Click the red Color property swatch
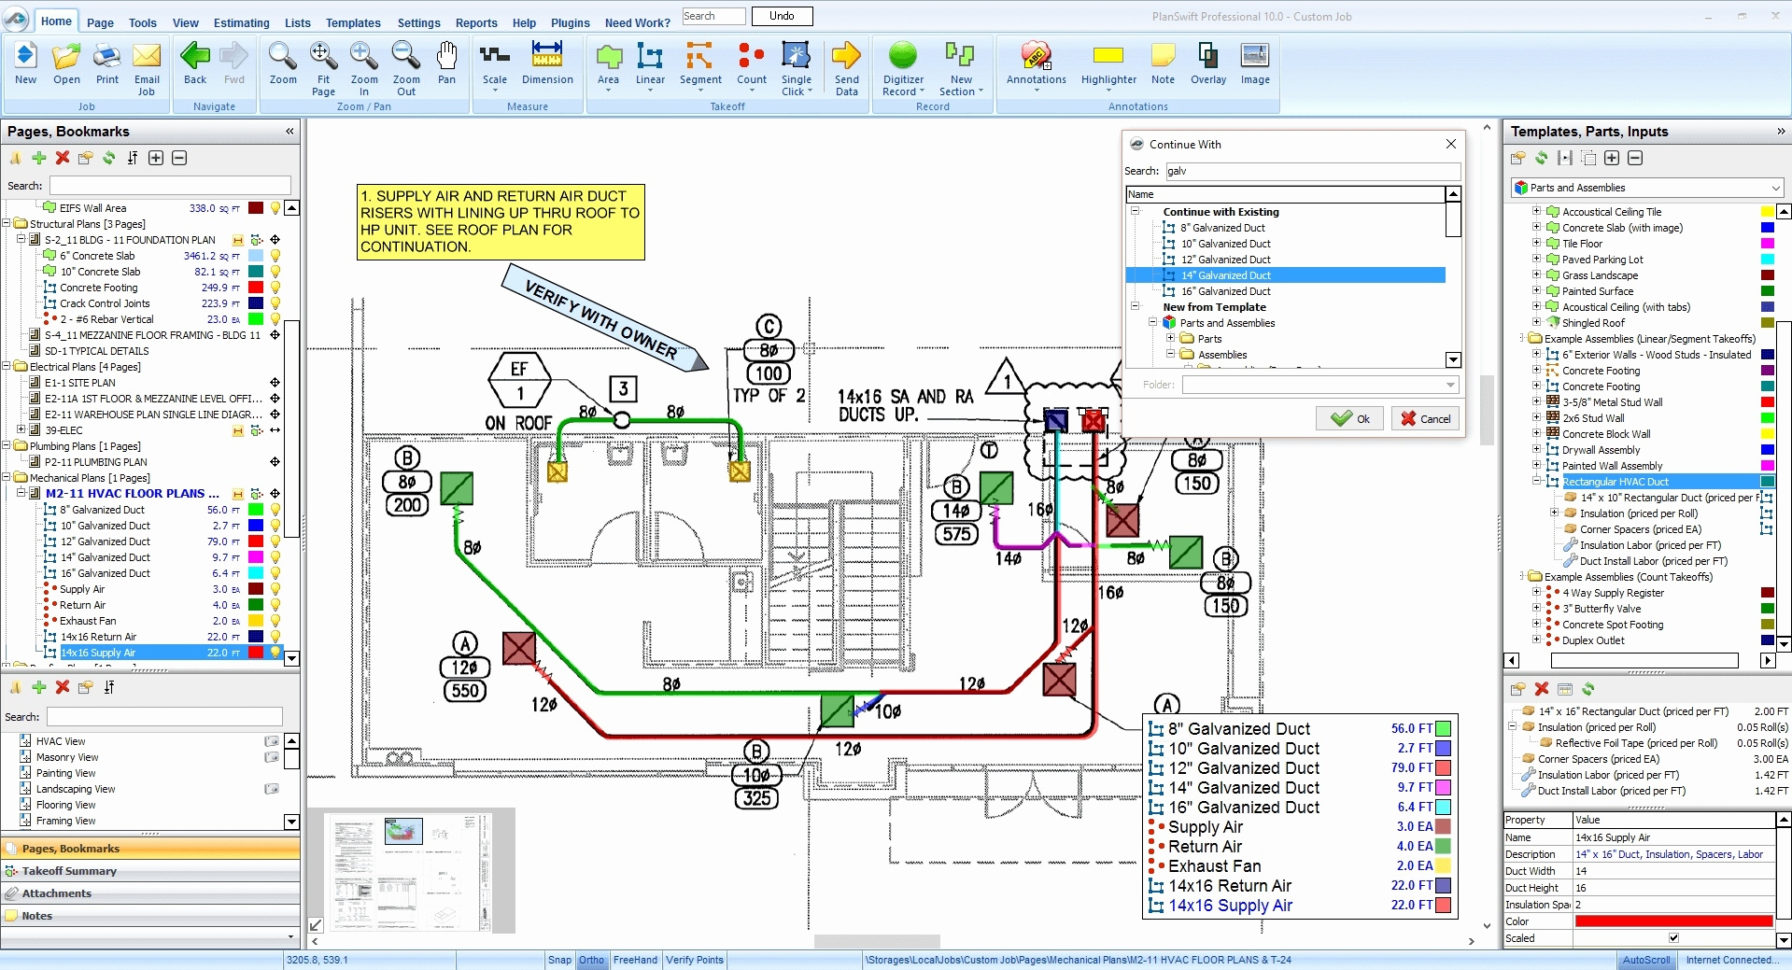 click(1673, 921)
